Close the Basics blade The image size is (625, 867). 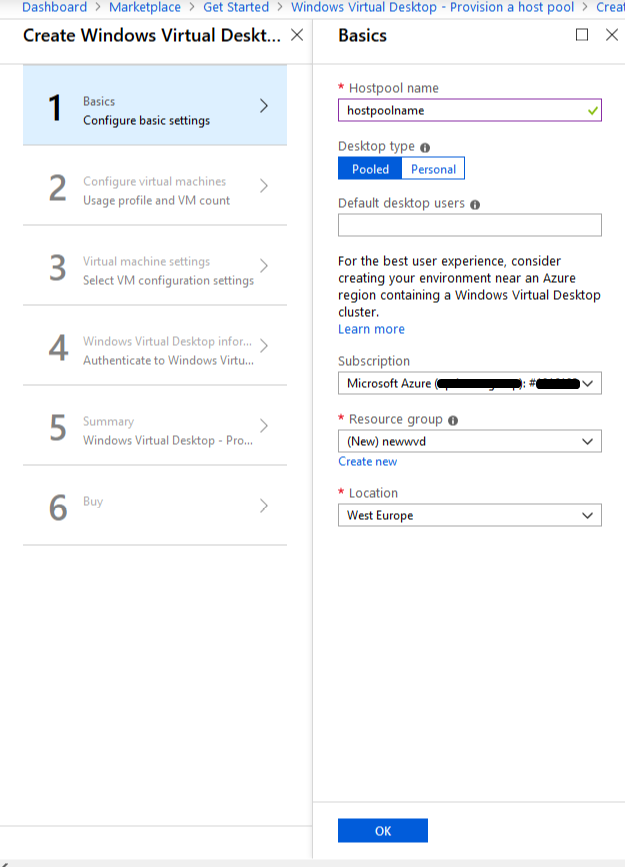612,35
